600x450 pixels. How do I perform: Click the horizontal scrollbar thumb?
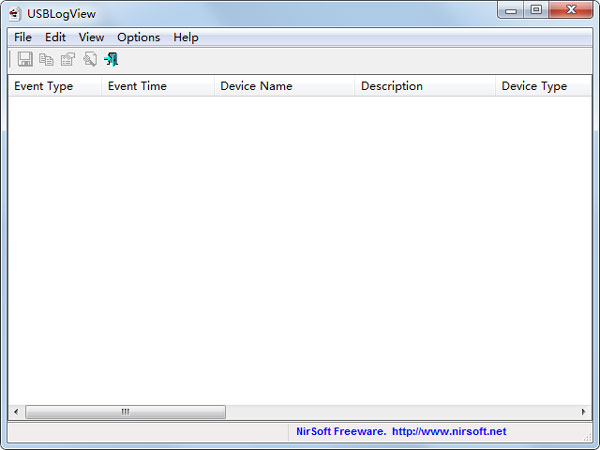click(125, 411)
